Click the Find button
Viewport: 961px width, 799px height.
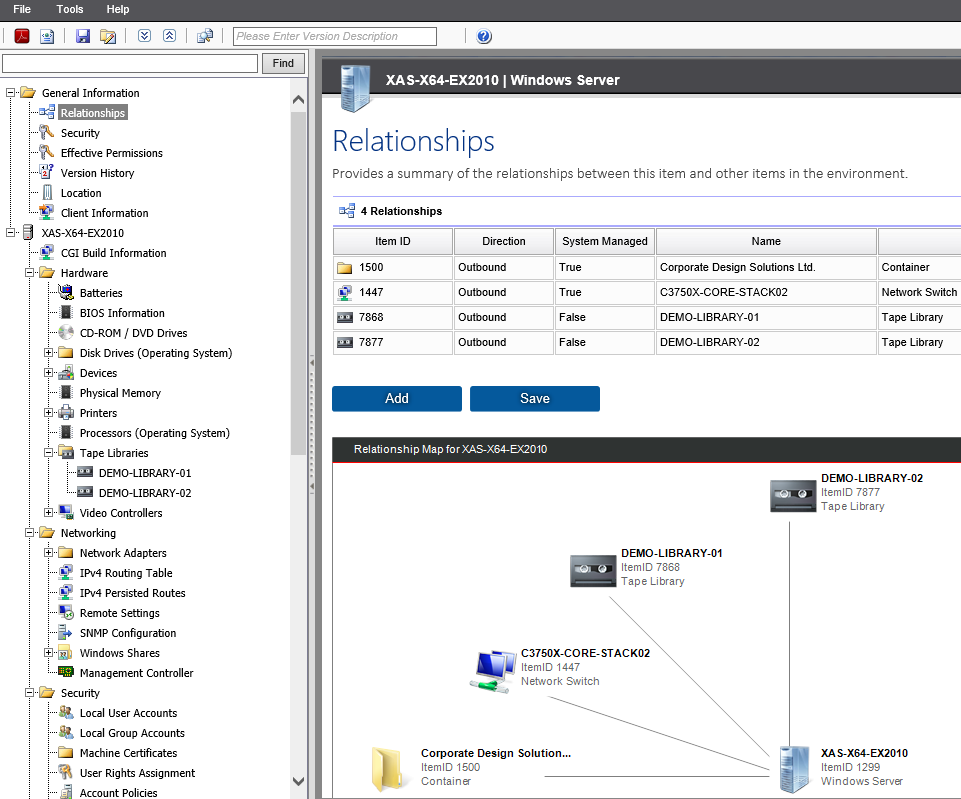pos(282,62)
